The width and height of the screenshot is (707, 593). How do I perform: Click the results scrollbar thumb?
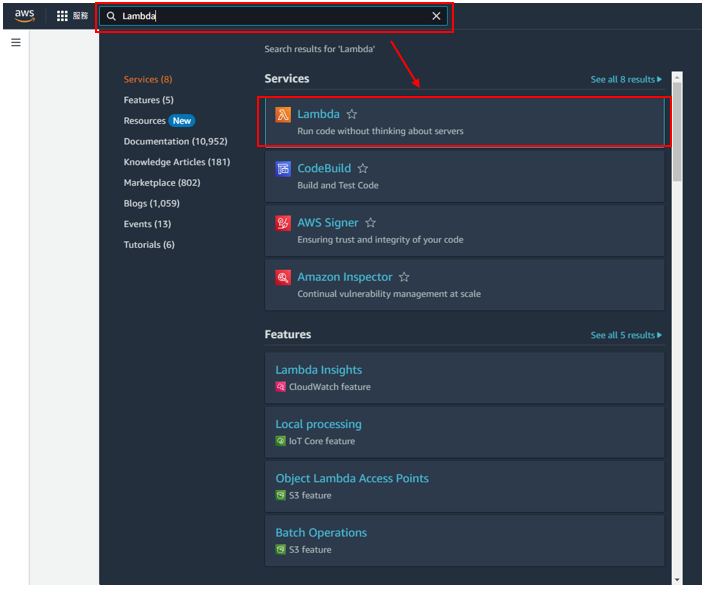[x=677, y=132]
